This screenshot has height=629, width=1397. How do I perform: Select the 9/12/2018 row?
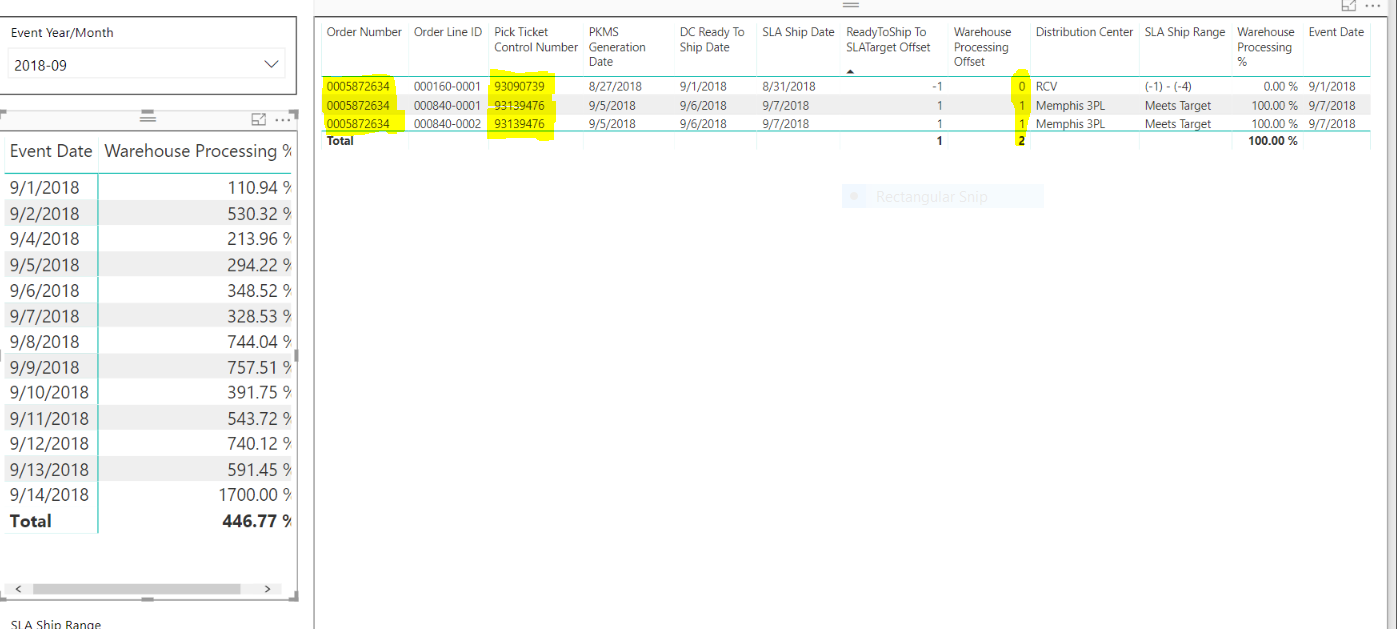[150, 443]
